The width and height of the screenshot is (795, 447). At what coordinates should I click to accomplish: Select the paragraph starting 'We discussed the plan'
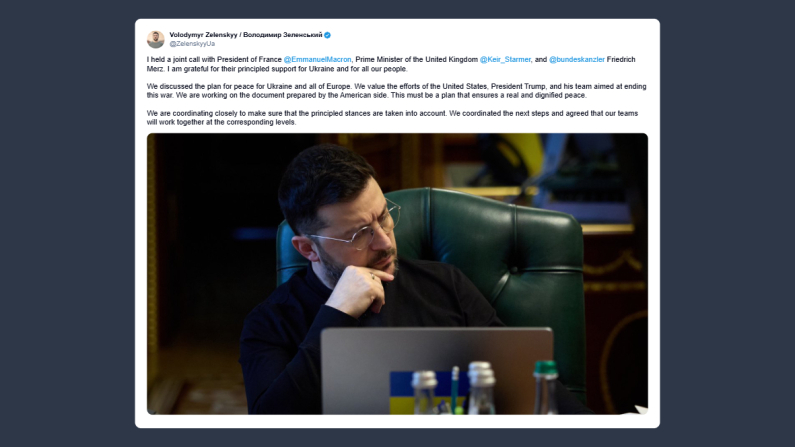[x=397, y=91]
